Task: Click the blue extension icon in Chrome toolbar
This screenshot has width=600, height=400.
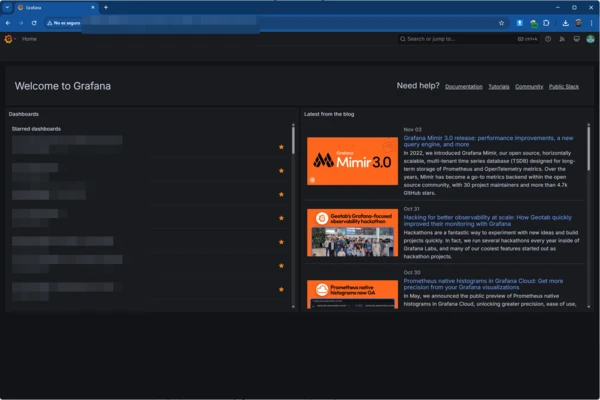Action: coord(519,23)
